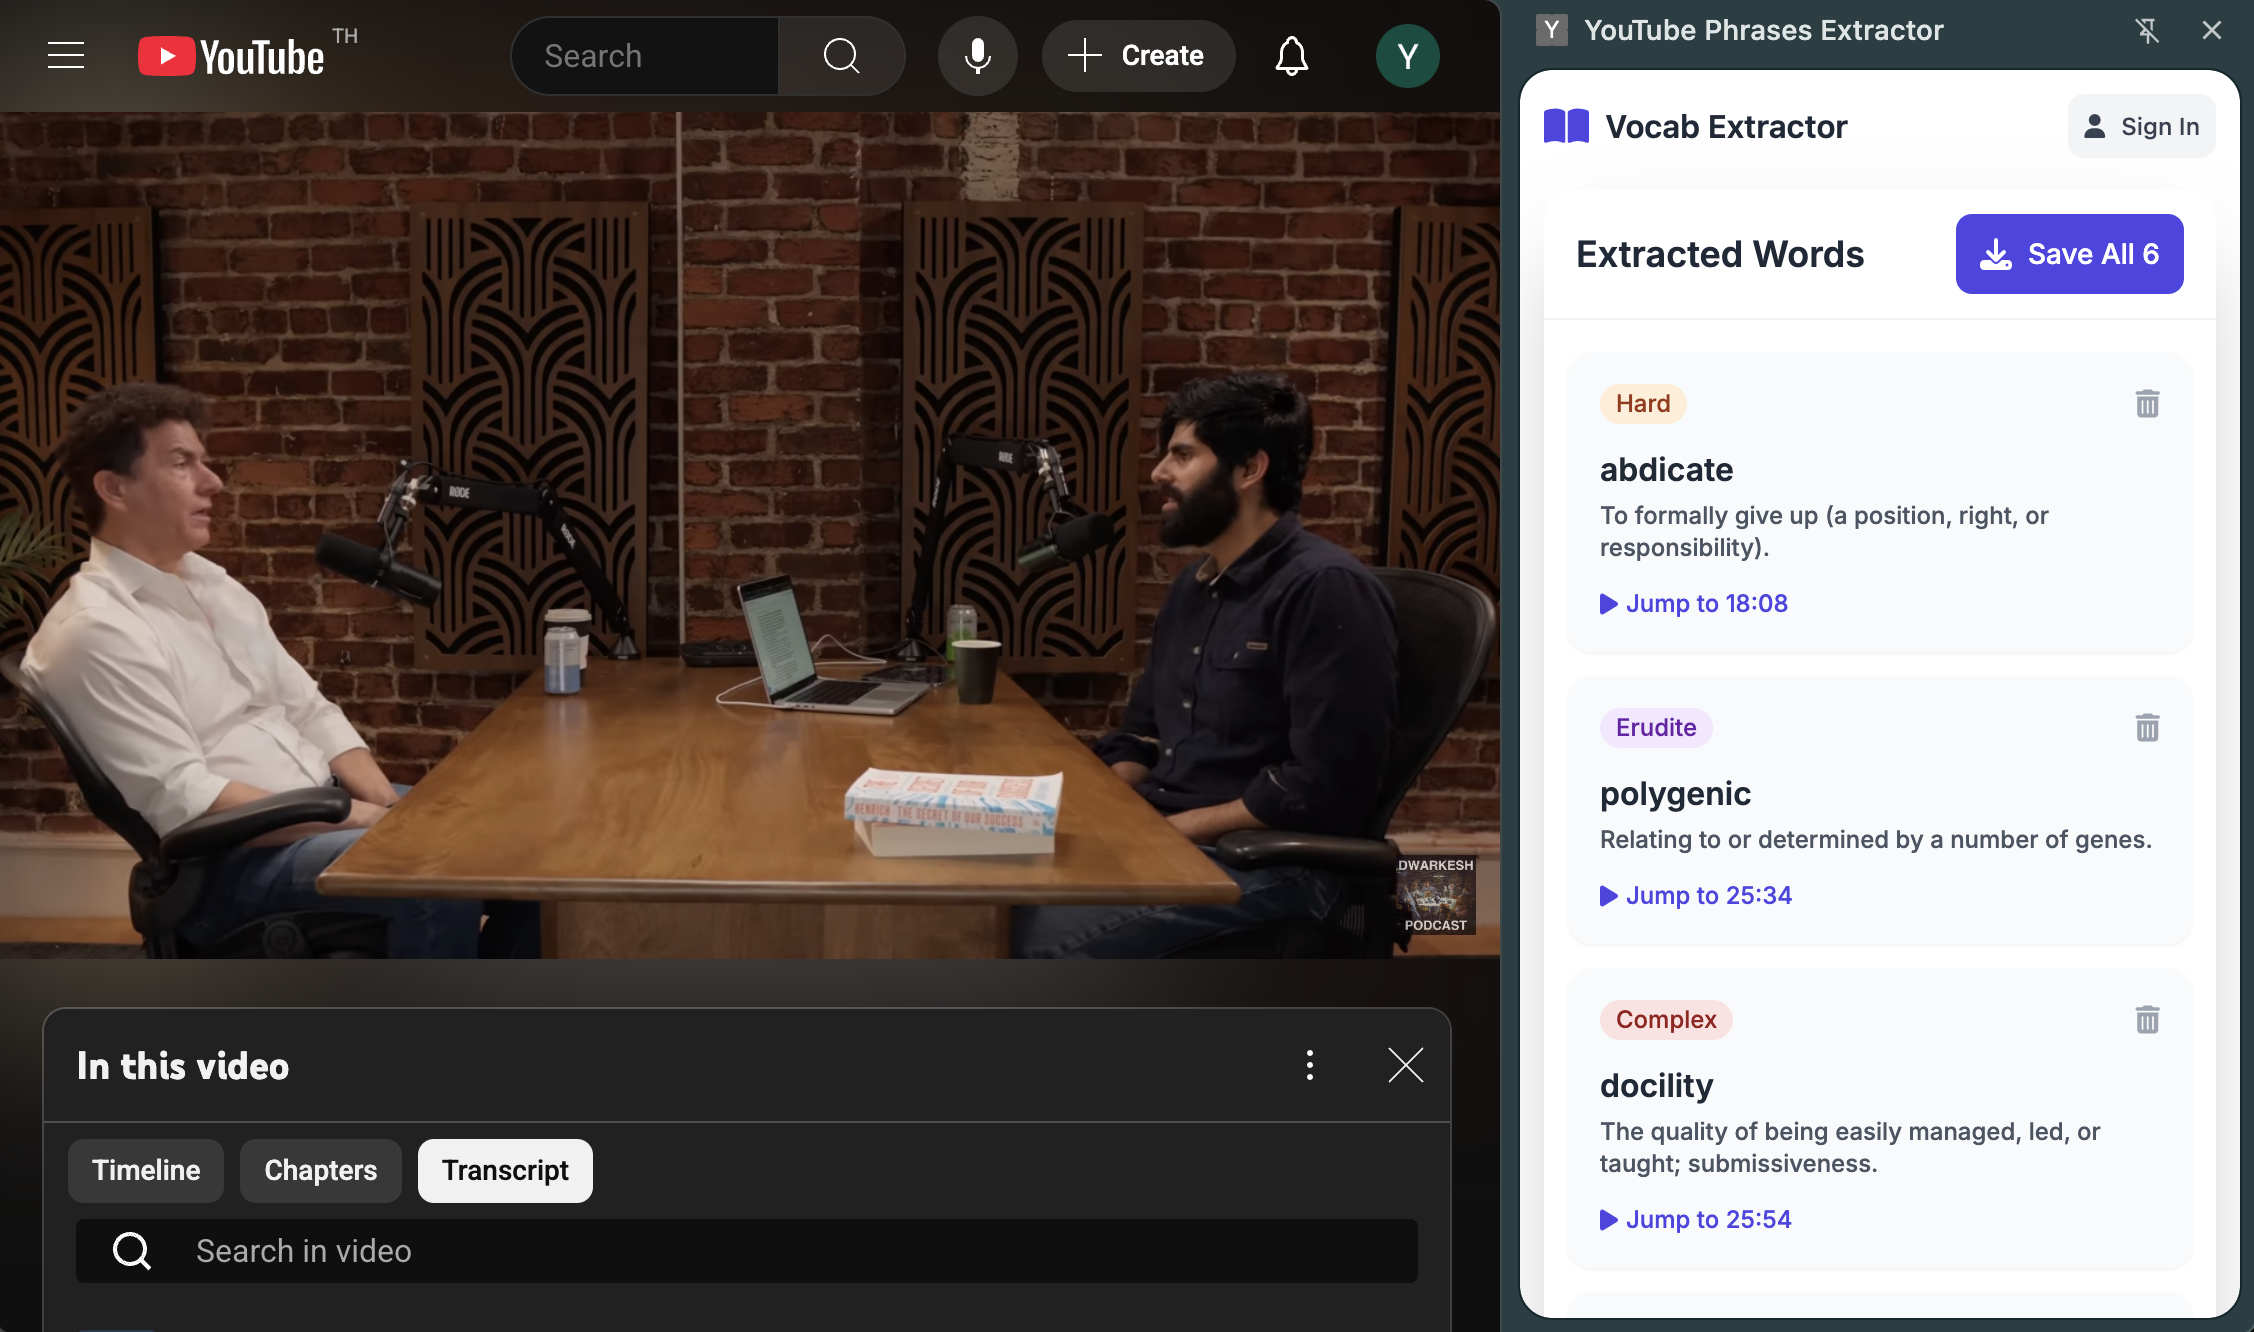Save All 6 extracted words

coord(2069,254)
